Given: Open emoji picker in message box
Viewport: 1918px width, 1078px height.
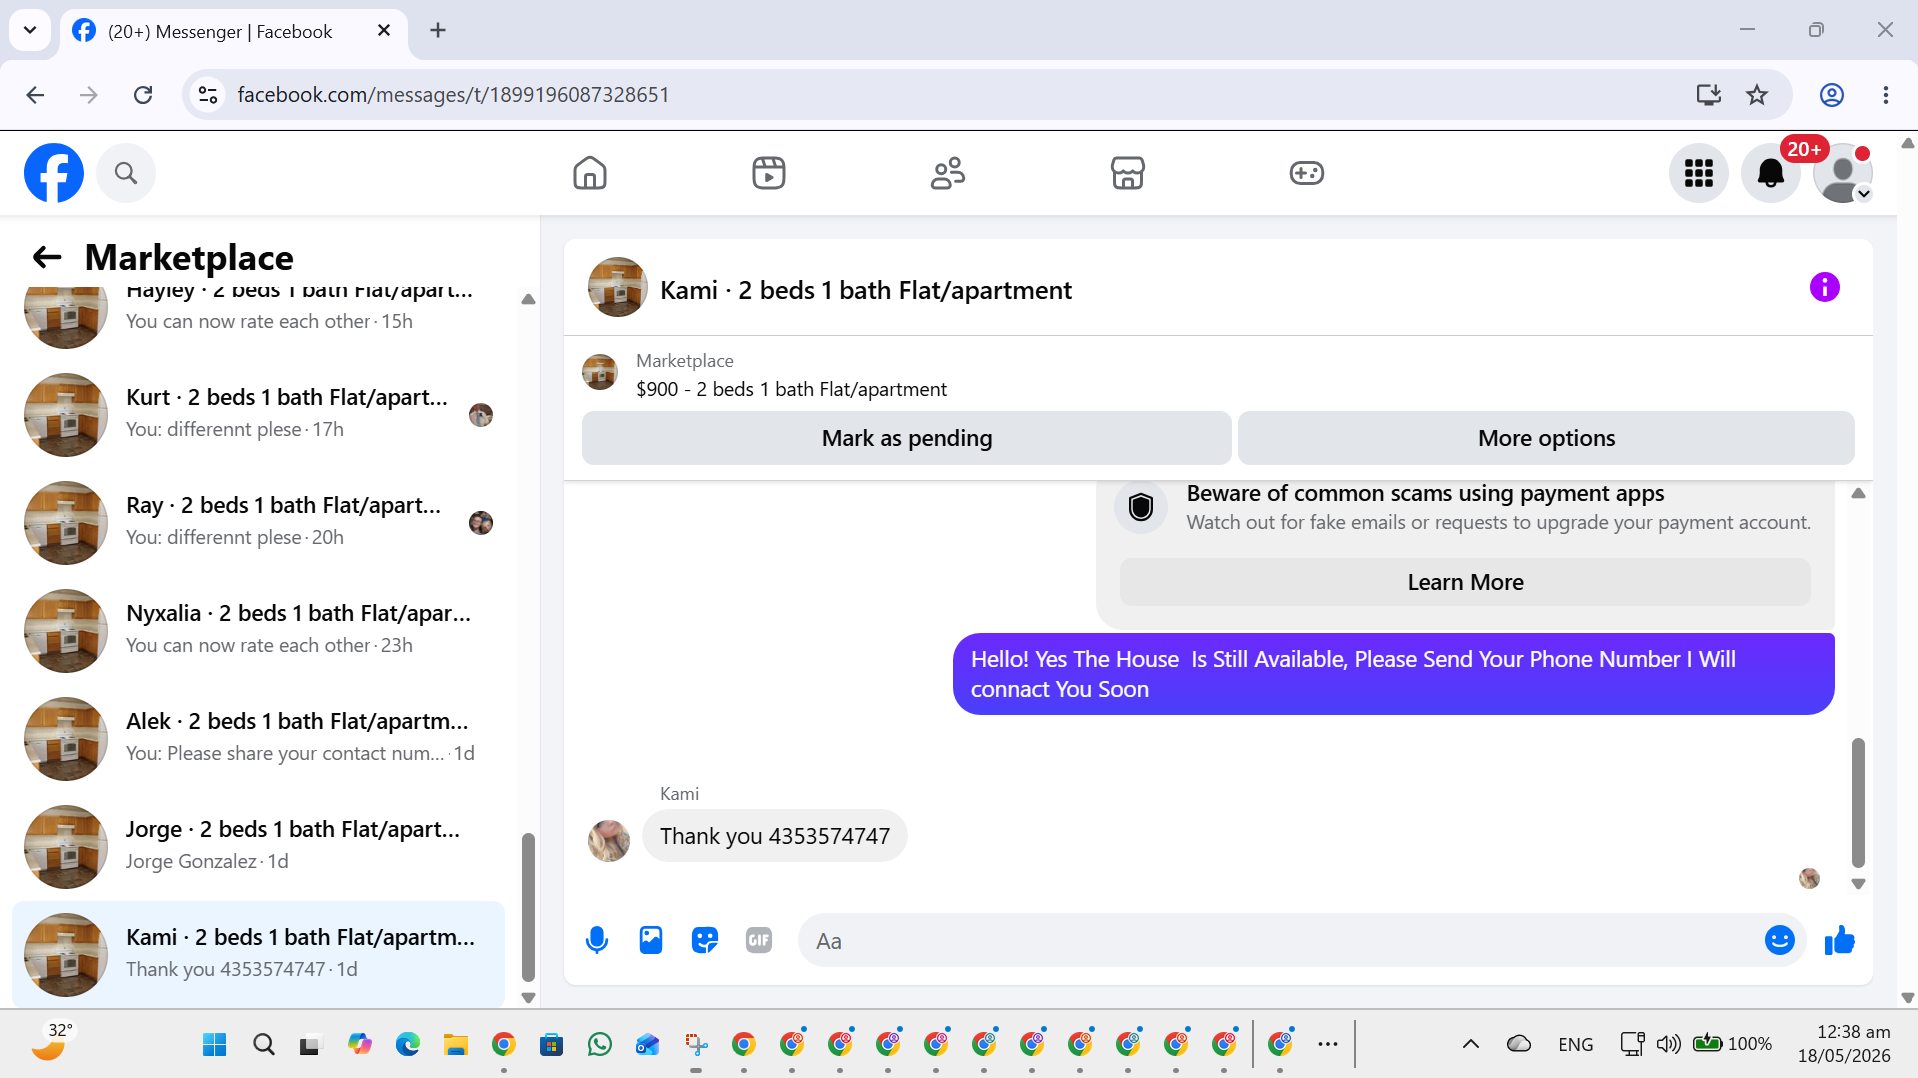Looking at the screenshot, I should pos(1780,940).
